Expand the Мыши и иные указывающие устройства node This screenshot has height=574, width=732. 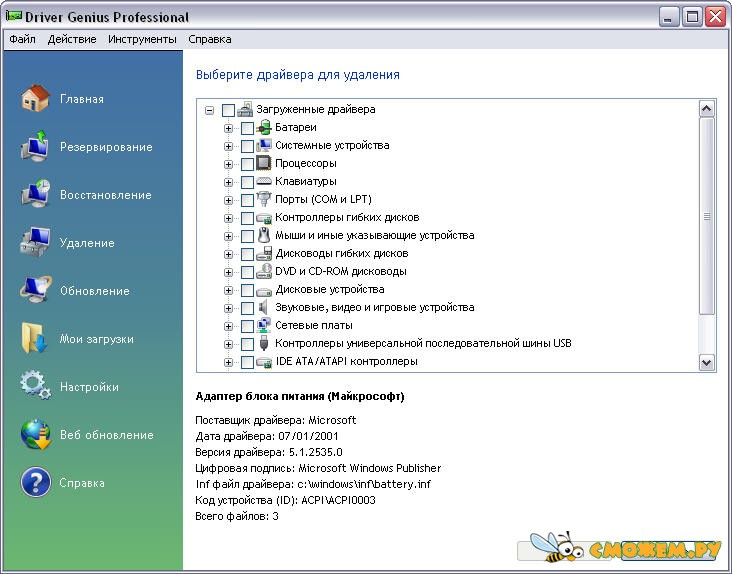click(228, 237)
